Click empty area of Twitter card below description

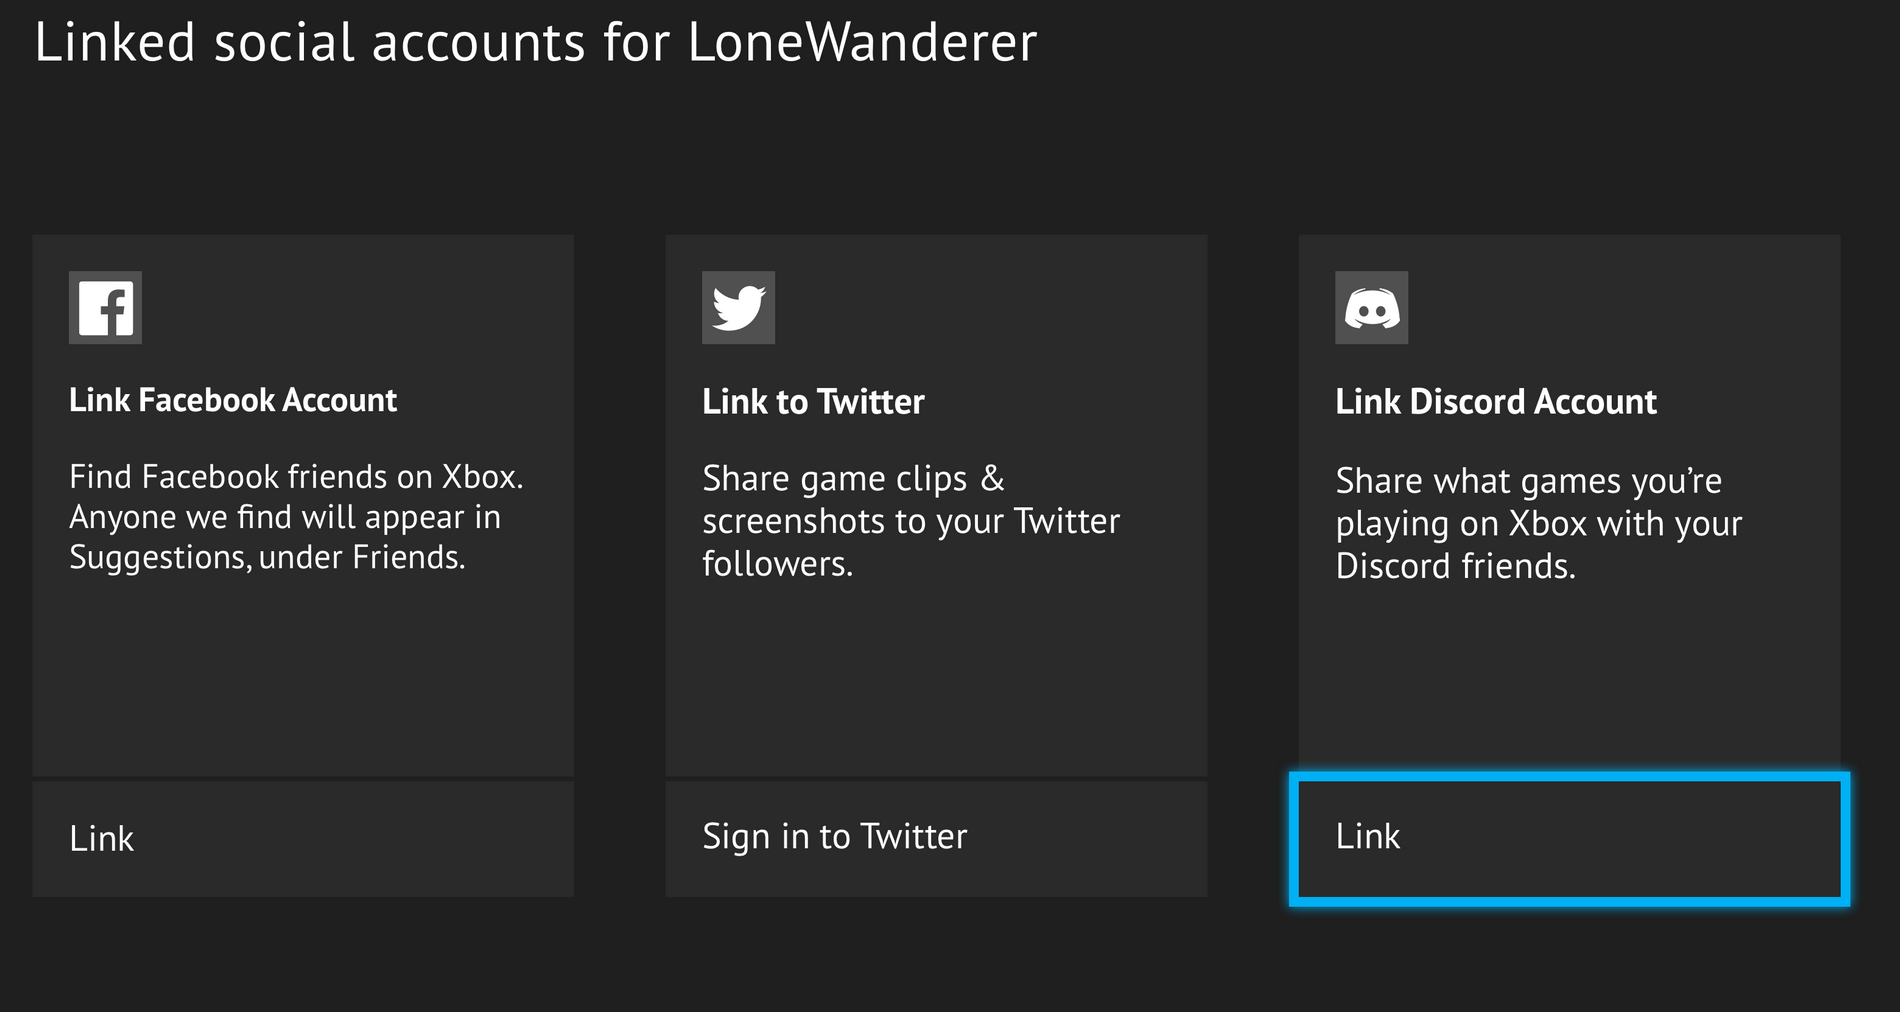(x=936, y=680)
